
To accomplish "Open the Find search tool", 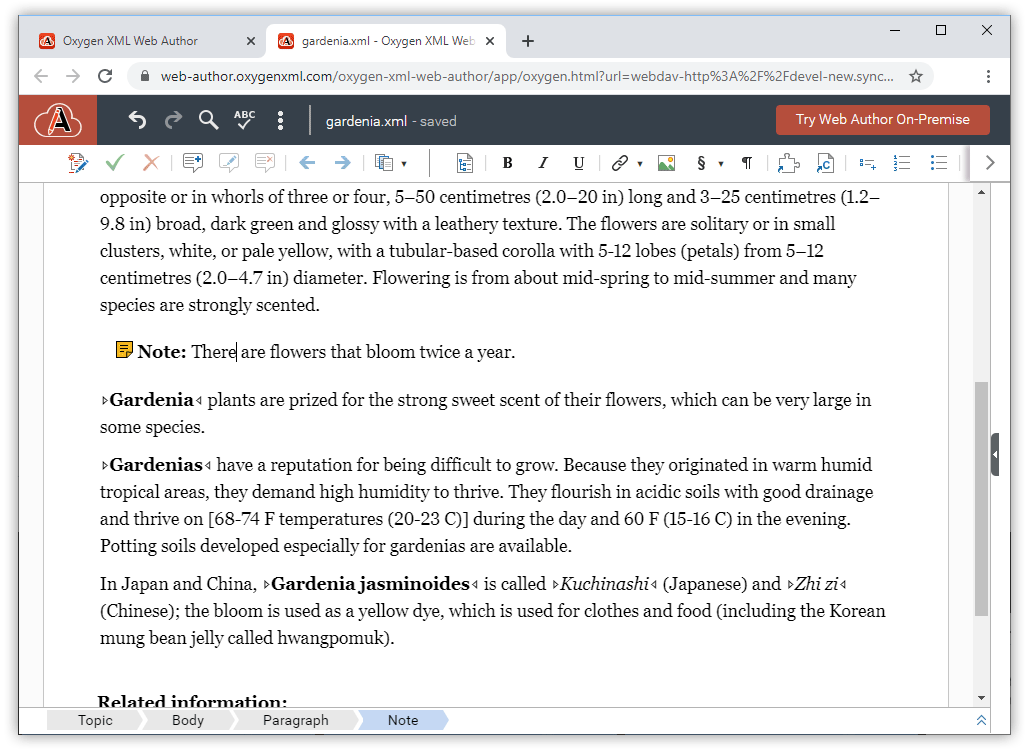I will 208,120.
